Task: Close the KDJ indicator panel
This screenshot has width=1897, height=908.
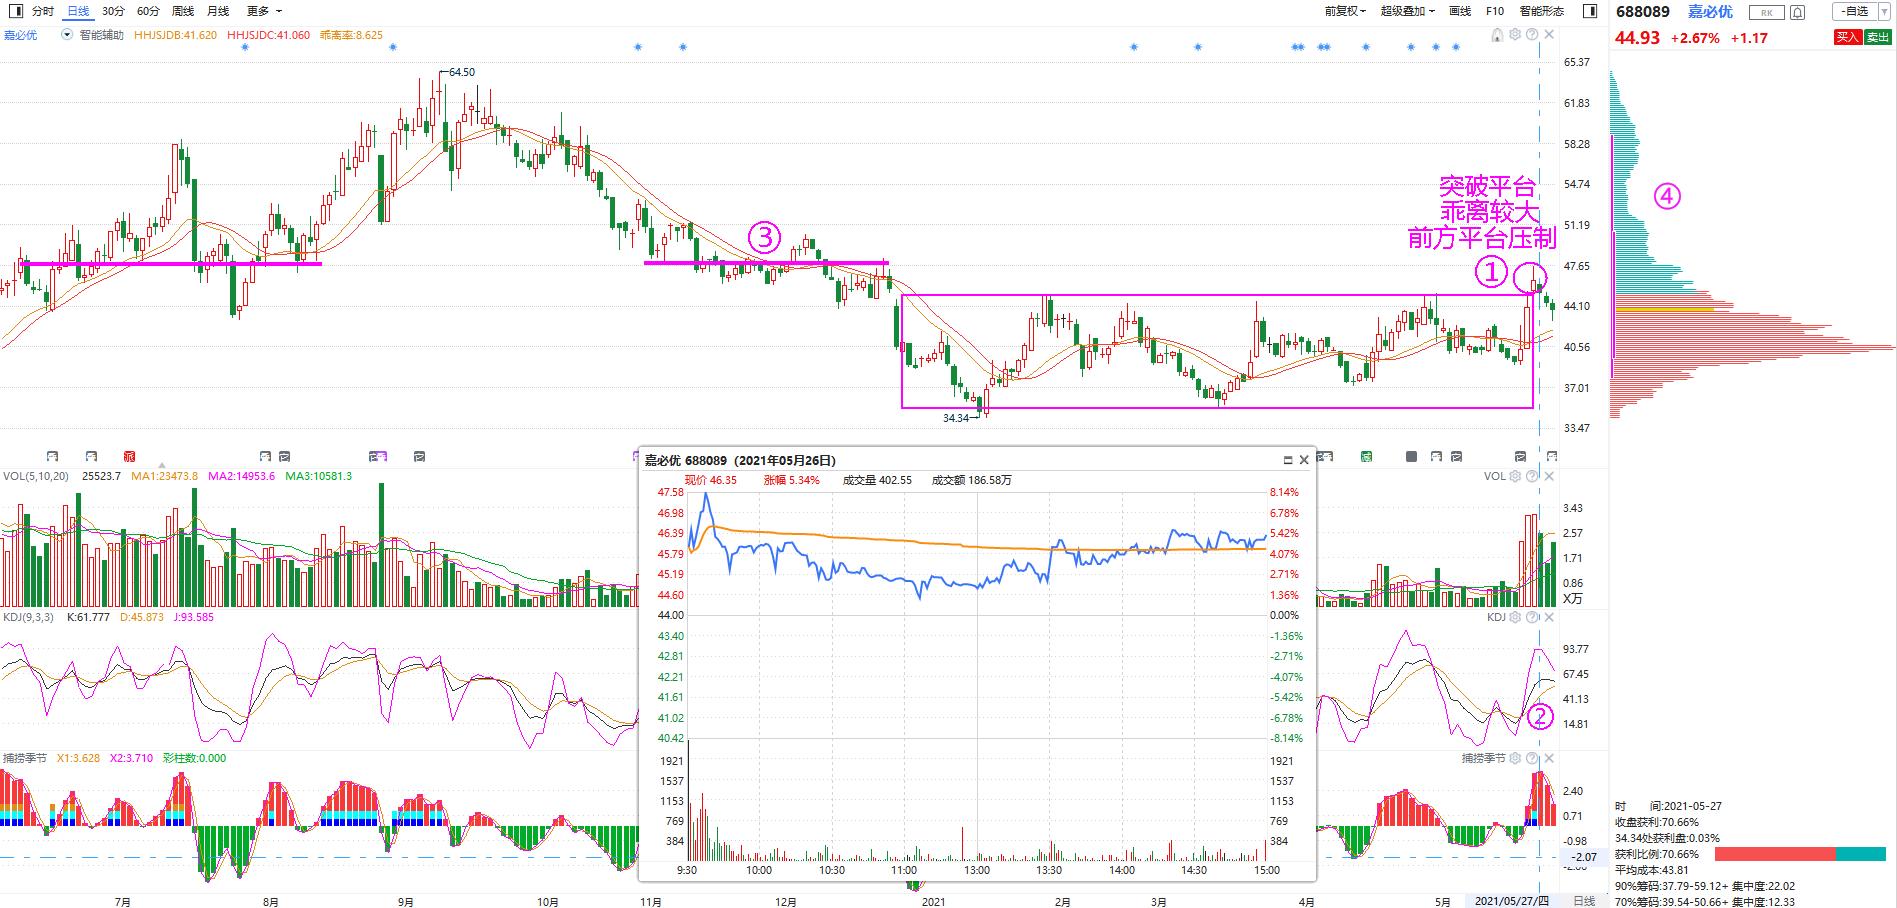Action: [x=1549, y=618]
